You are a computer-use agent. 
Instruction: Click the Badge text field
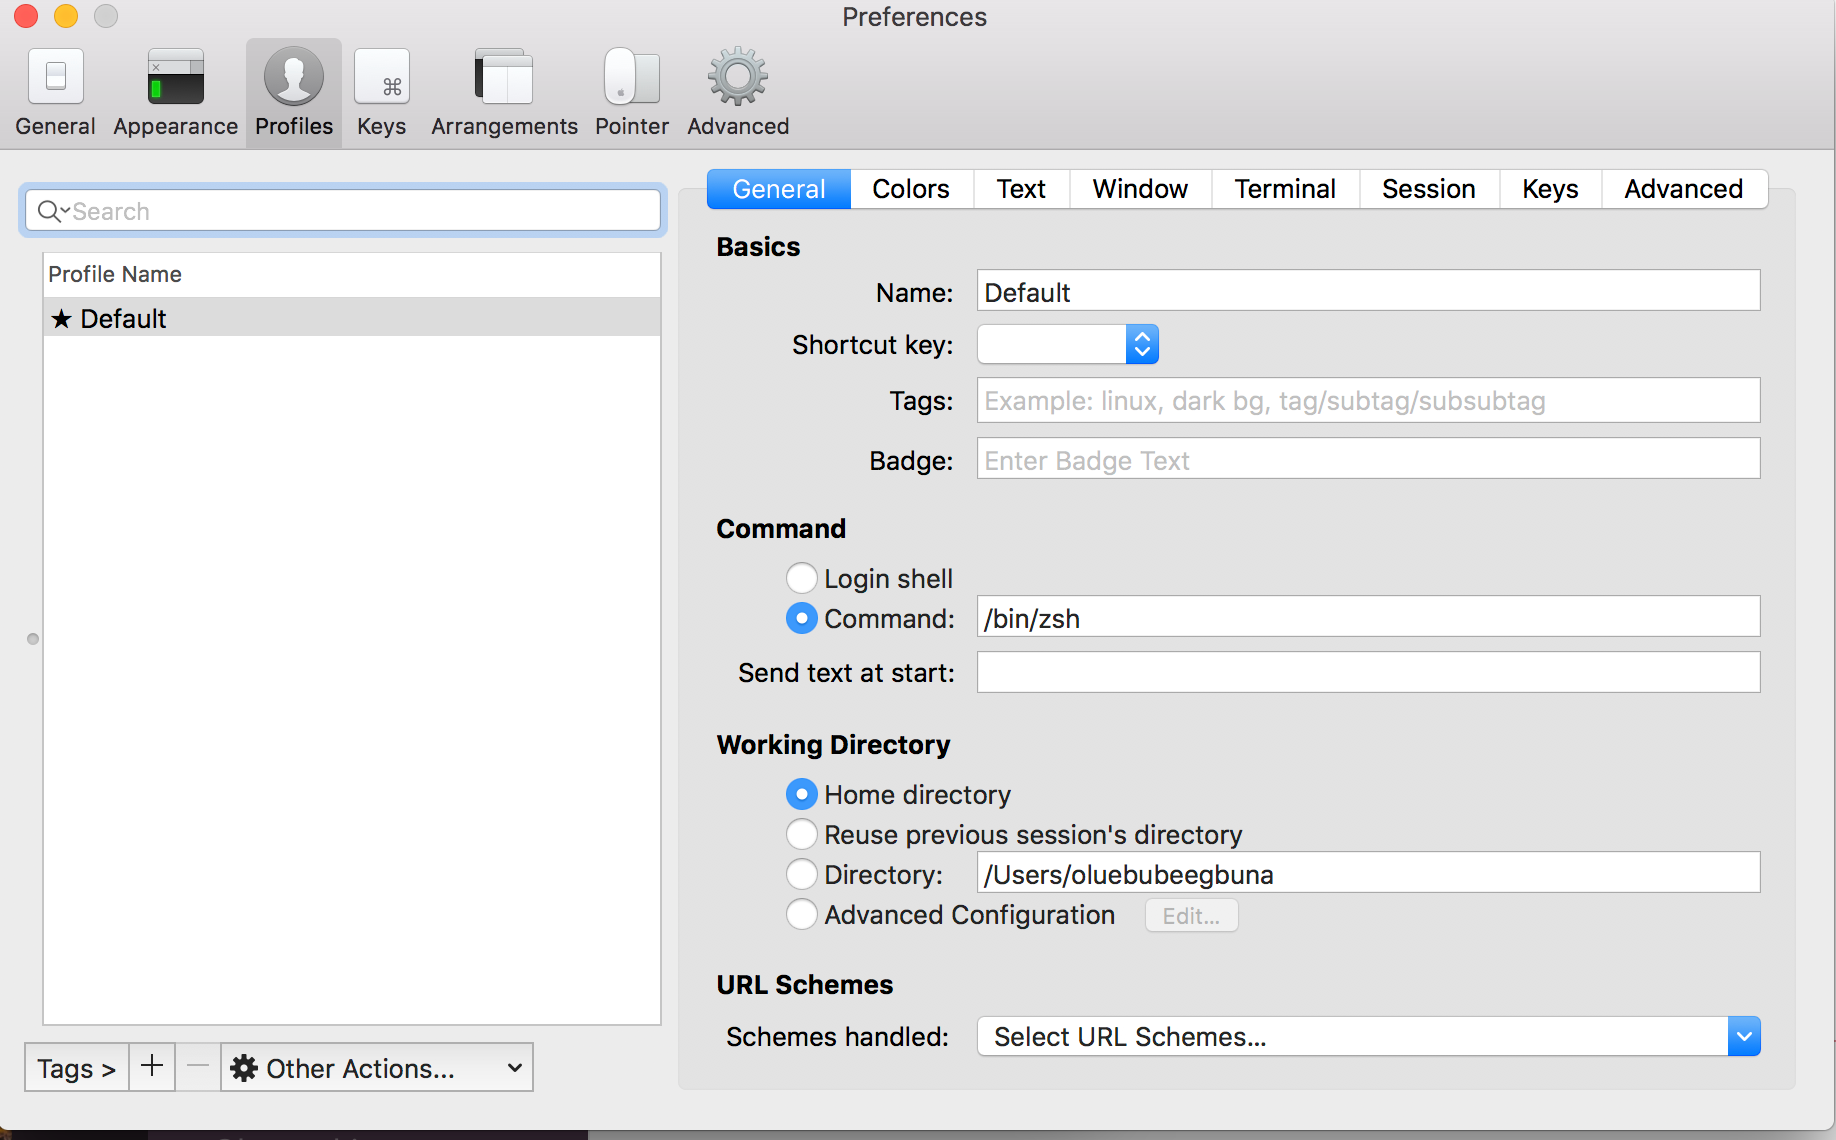pyautogui.click(x=1368, y=459)
